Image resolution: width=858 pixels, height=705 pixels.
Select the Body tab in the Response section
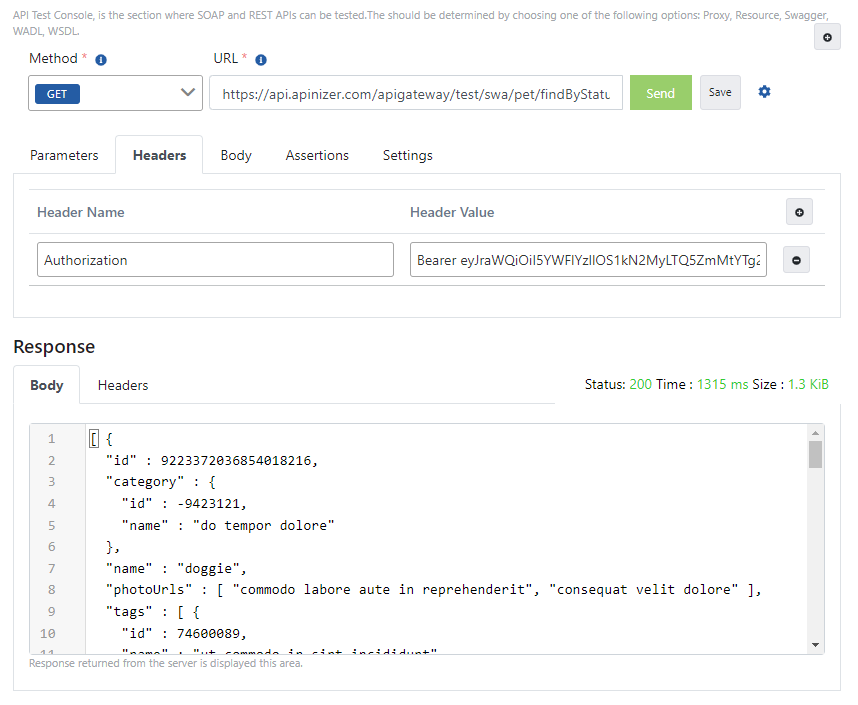click(46, 385)
